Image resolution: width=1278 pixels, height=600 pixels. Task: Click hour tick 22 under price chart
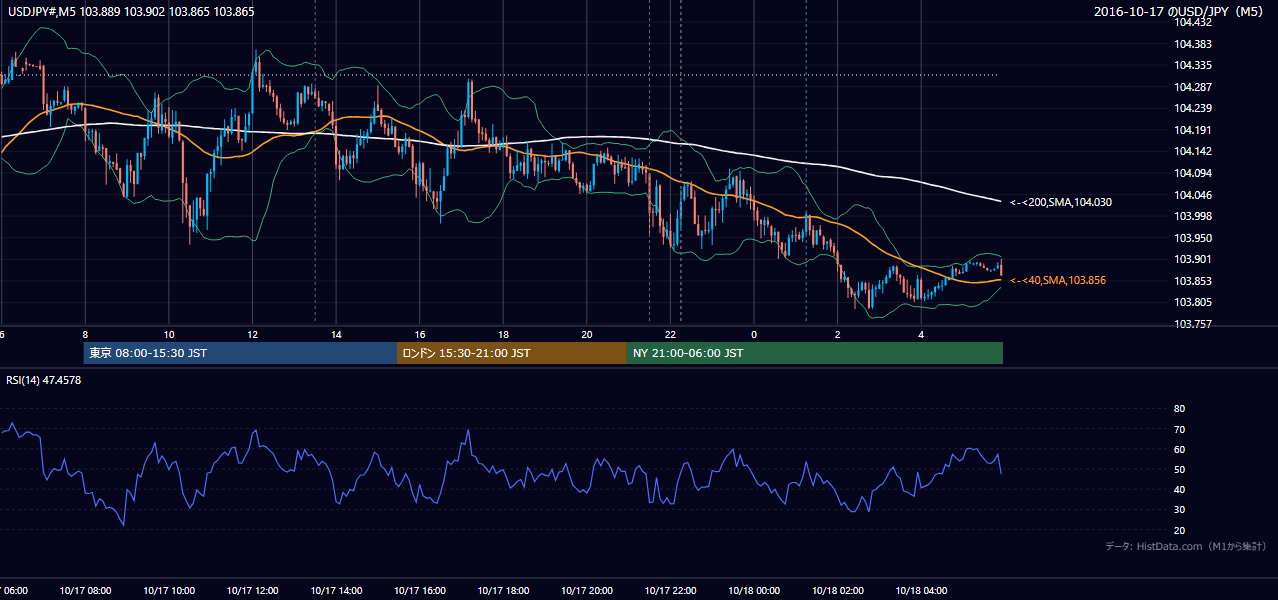[x=671, y=334]
